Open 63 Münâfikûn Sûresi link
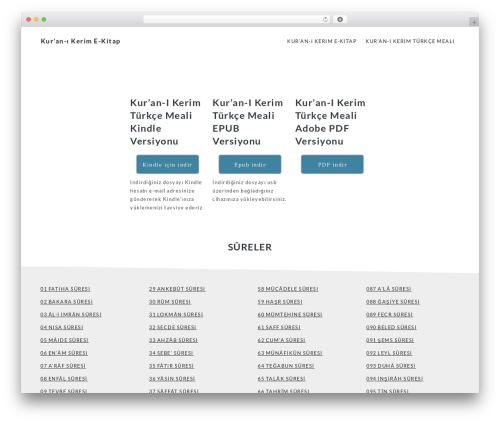 pos(290,353)
